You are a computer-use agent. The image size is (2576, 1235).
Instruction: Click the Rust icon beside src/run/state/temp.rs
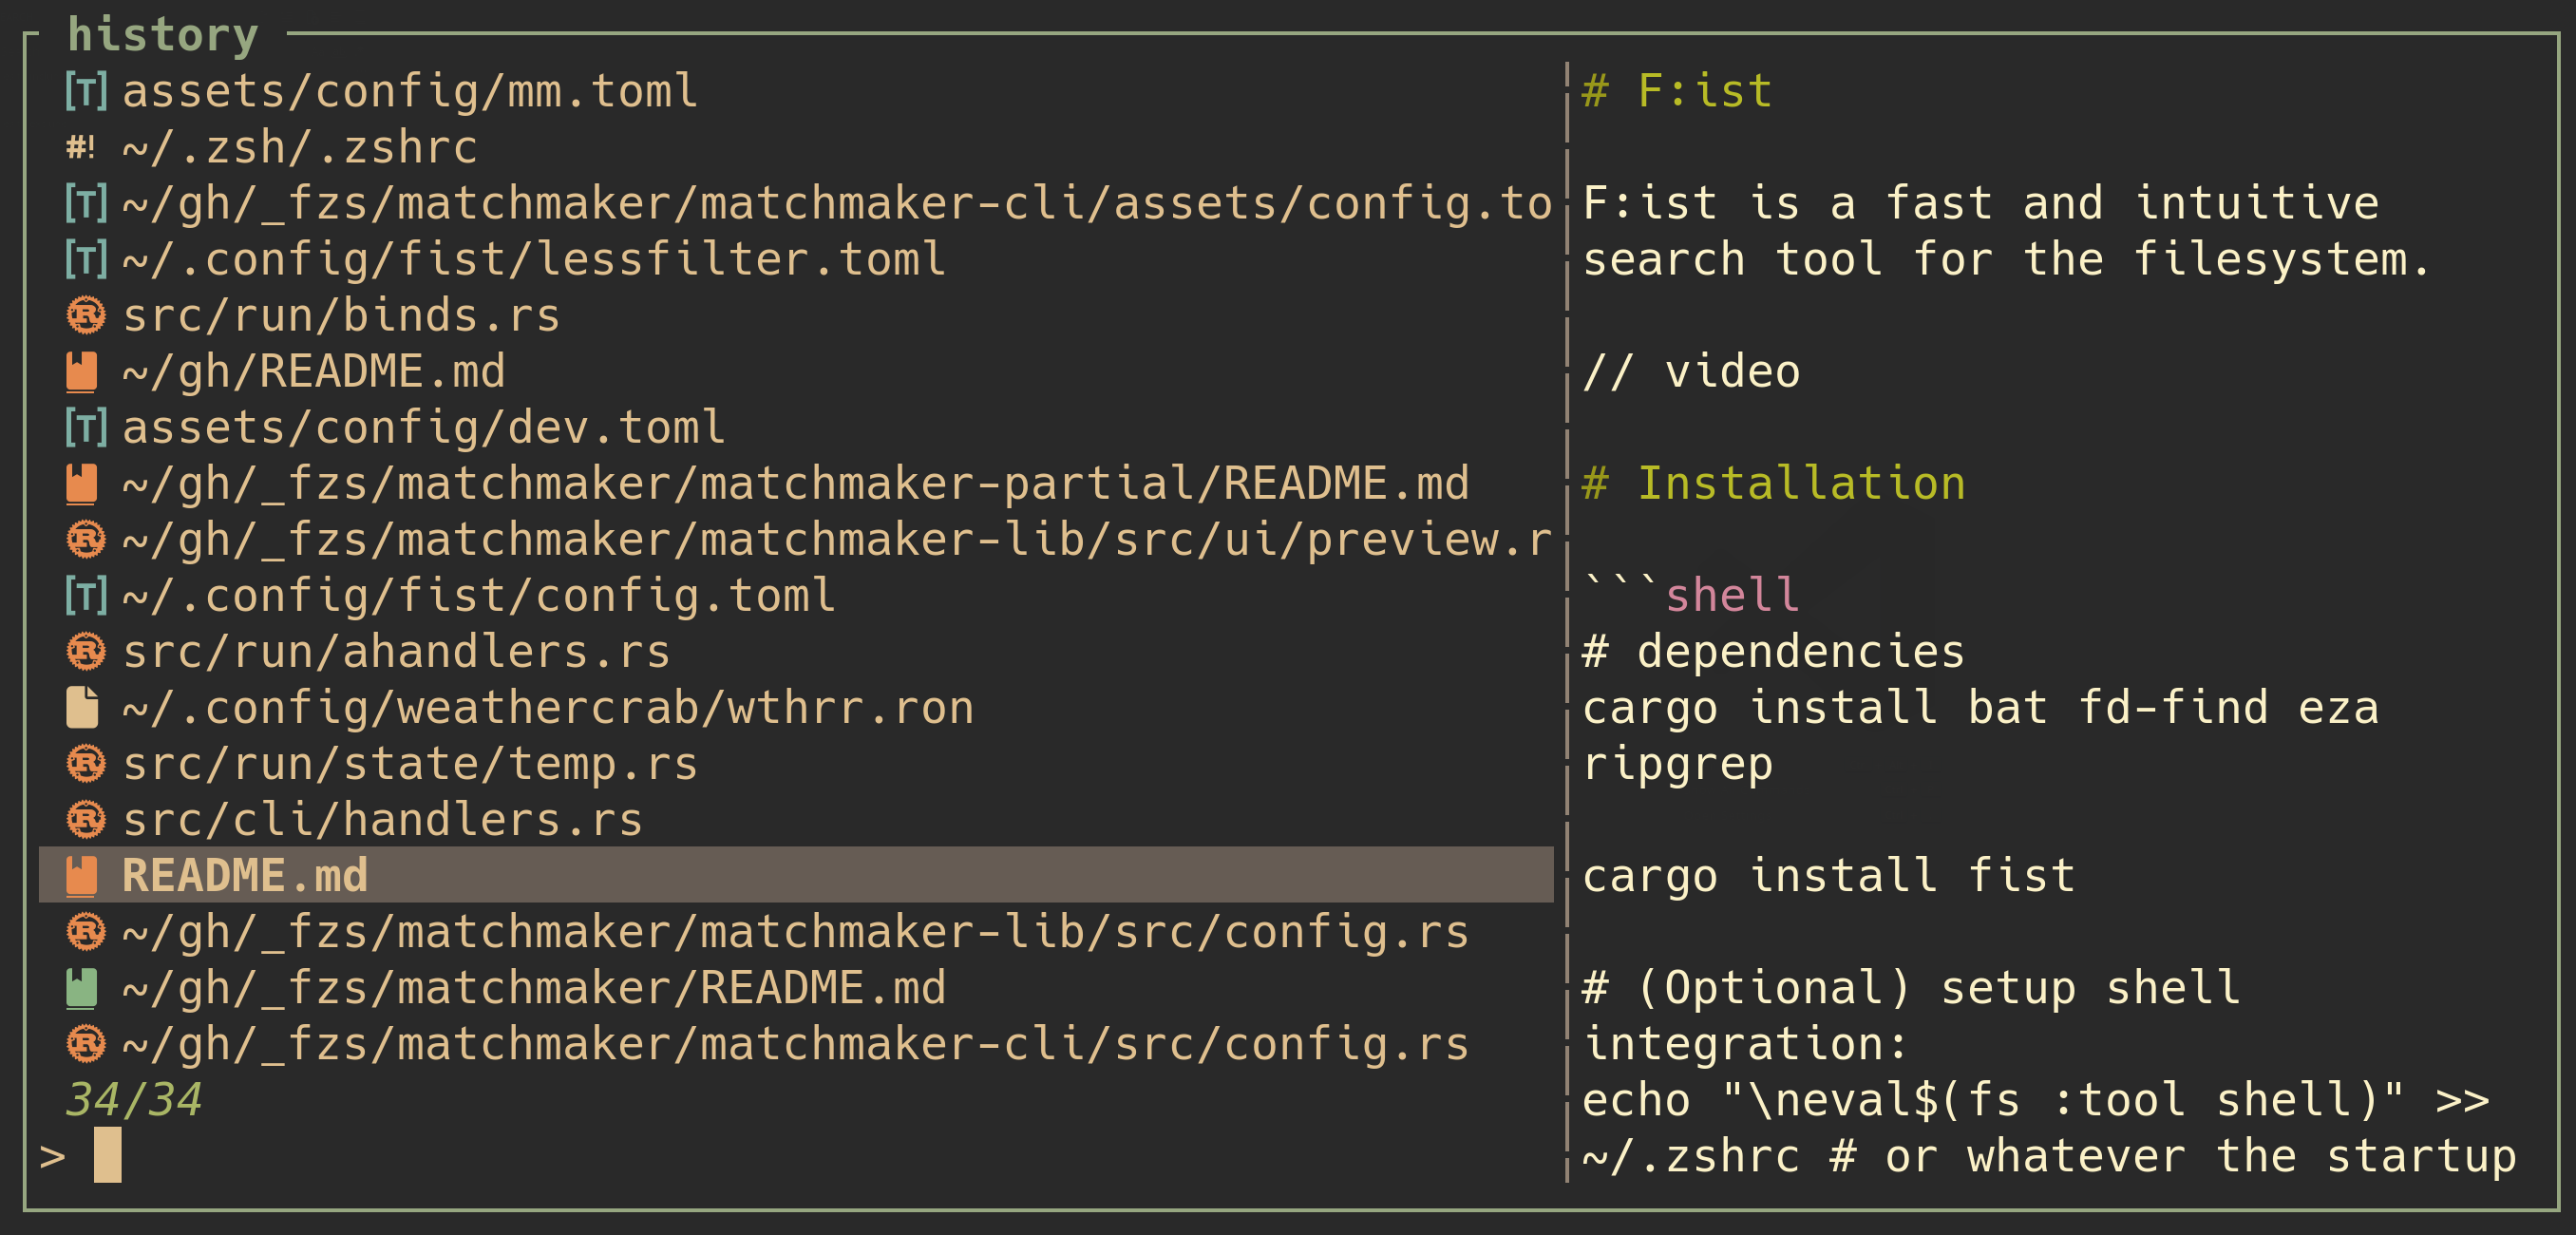(x=86, y=763)
